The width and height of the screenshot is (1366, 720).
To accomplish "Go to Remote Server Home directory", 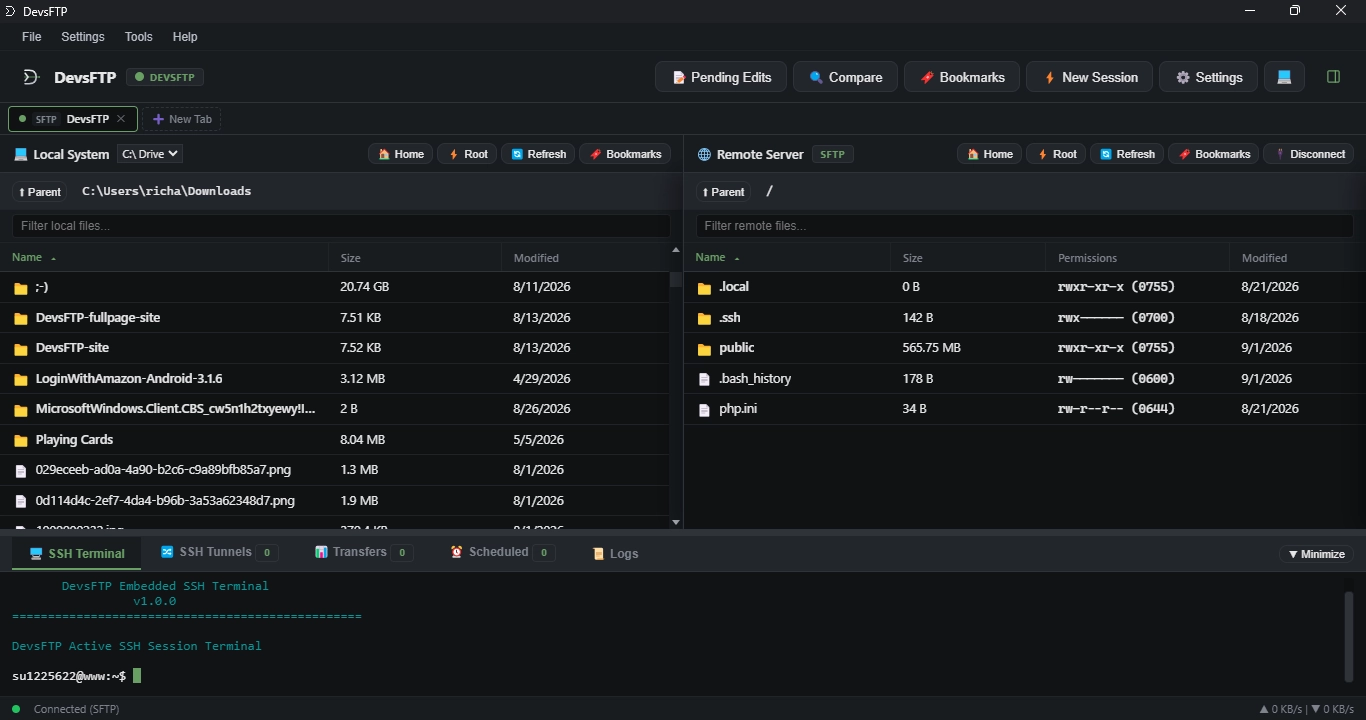I will [x=989, y=154].
